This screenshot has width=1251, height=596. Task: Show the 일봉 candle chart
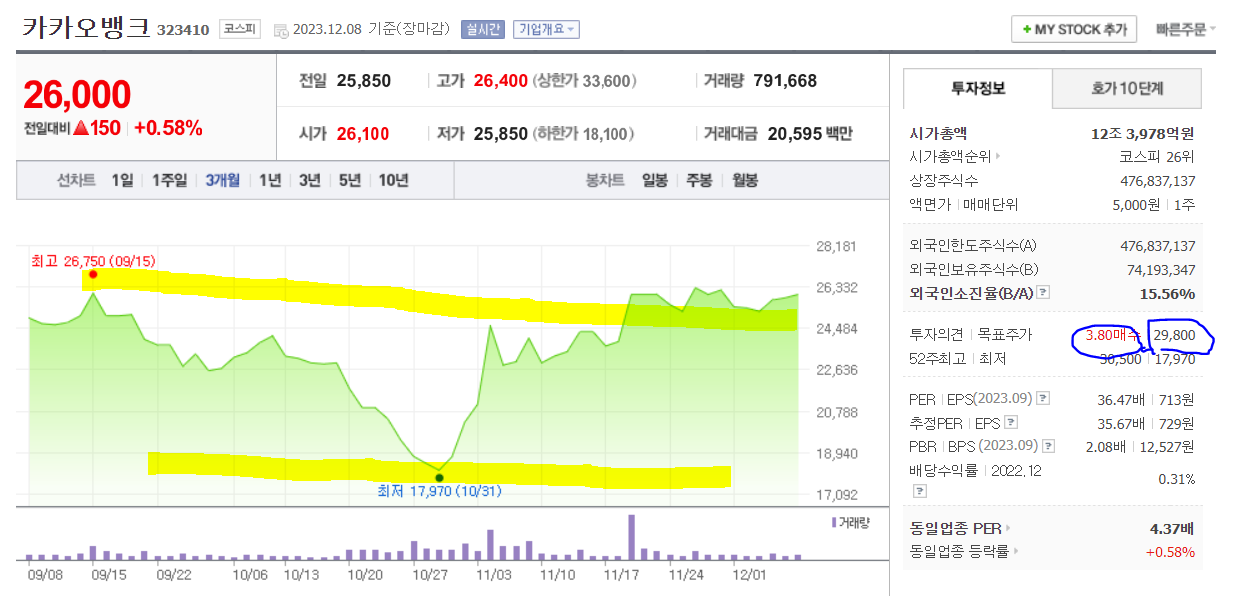pos(655,180)
